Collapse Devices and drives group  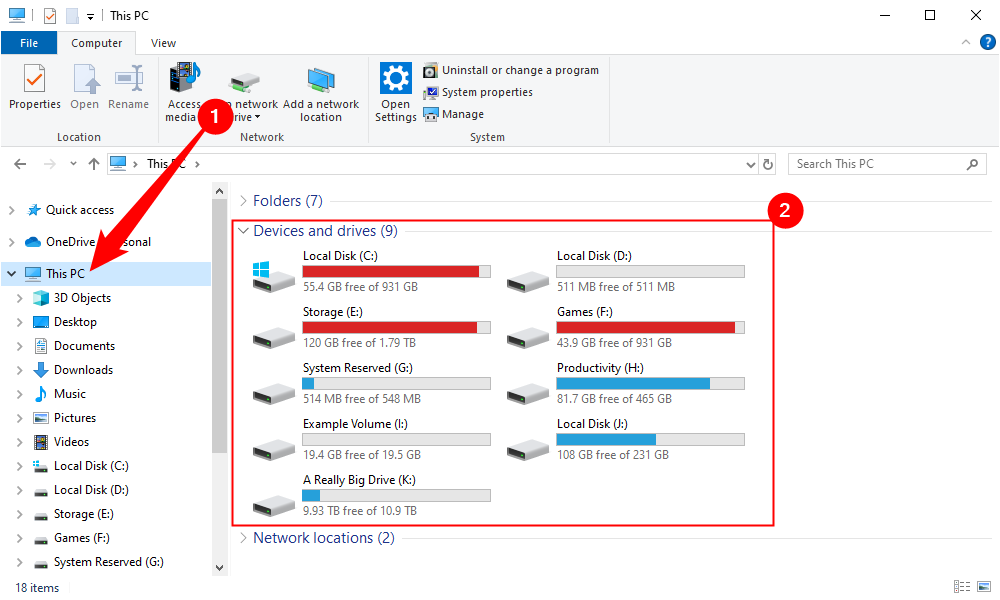click(243, 231)
